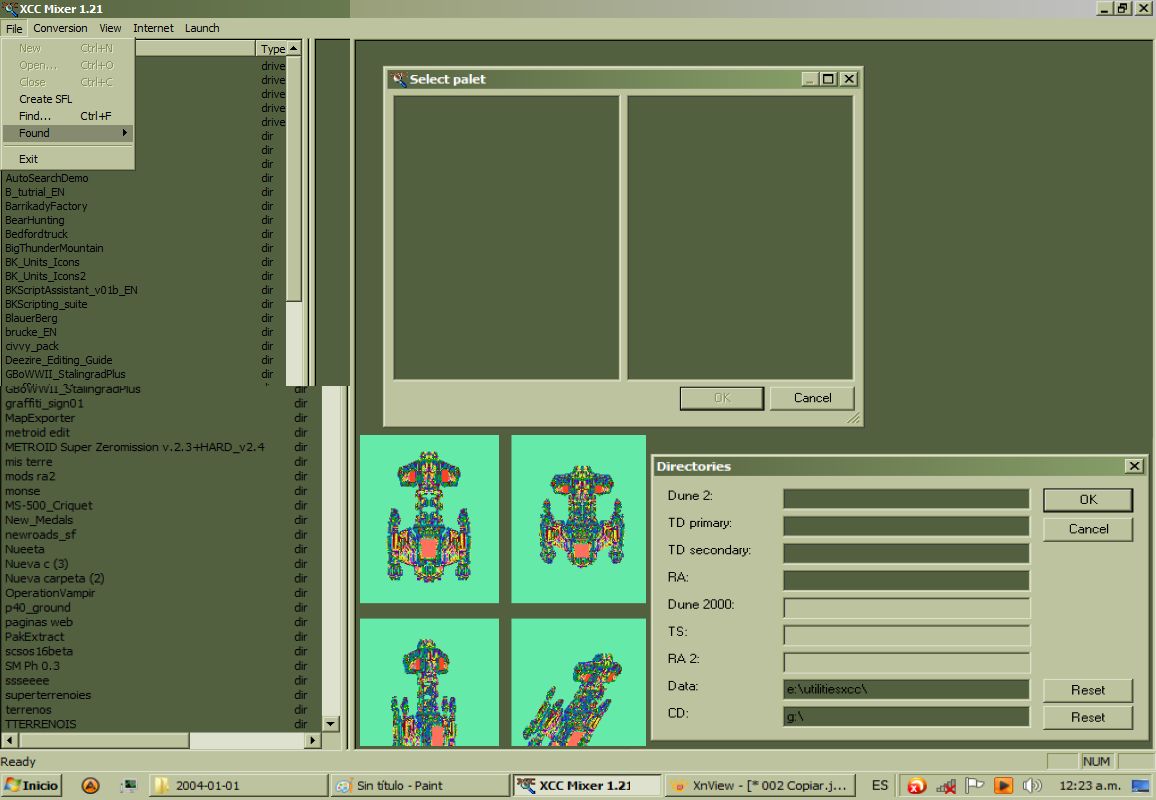Image resolution: width=1156 pixels, height=800 pixels.
Task: Click the file list scroll-up arrow
Action: tap(293, 48)
